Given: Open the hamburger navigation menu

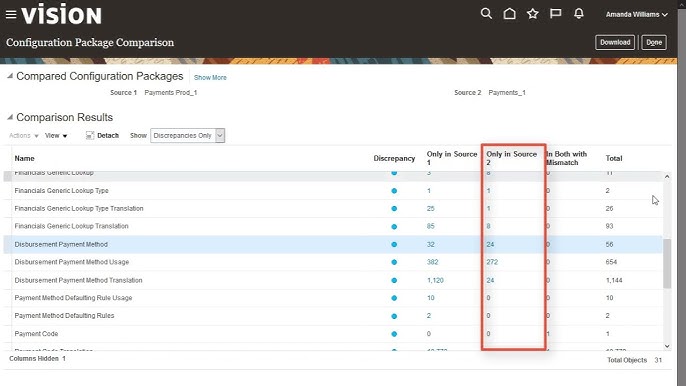Looking at the screenshot, I should (11, 14).
